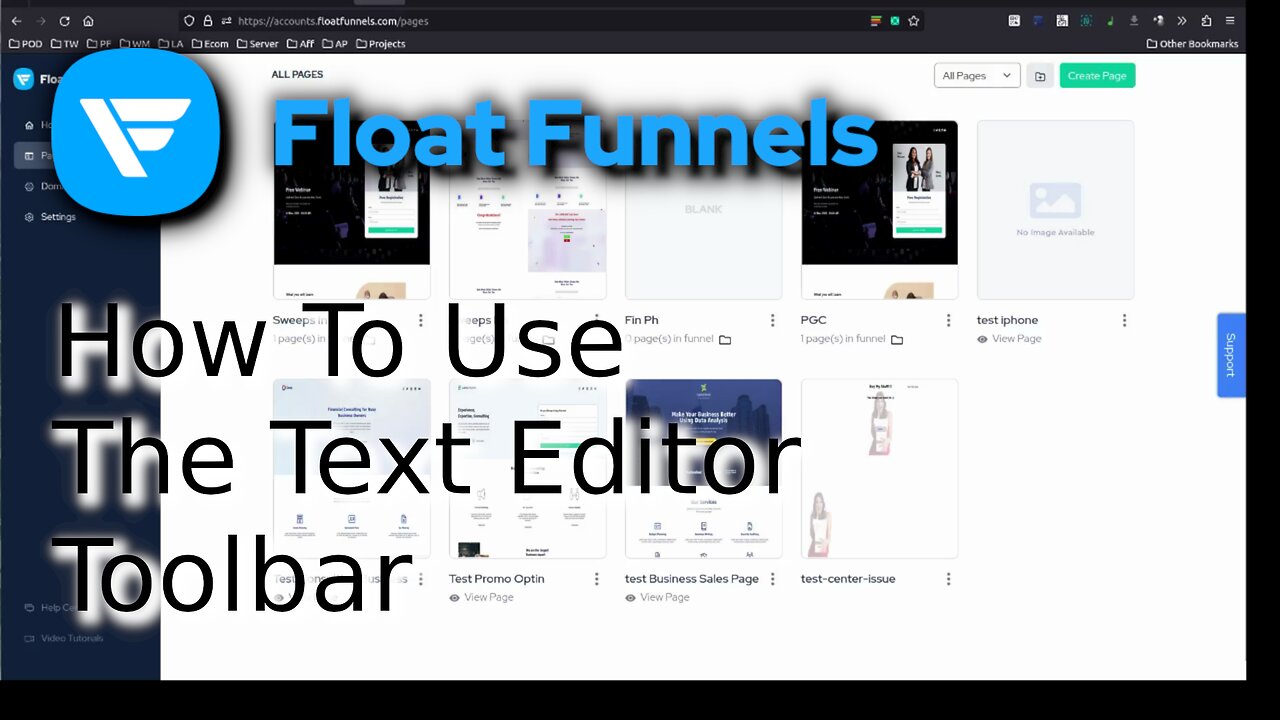Image resolution: width=1280 pixels, height=720 pixels.
Task: Open the test Business Sales Page thumbnail
Action: [x=704, y=468]
